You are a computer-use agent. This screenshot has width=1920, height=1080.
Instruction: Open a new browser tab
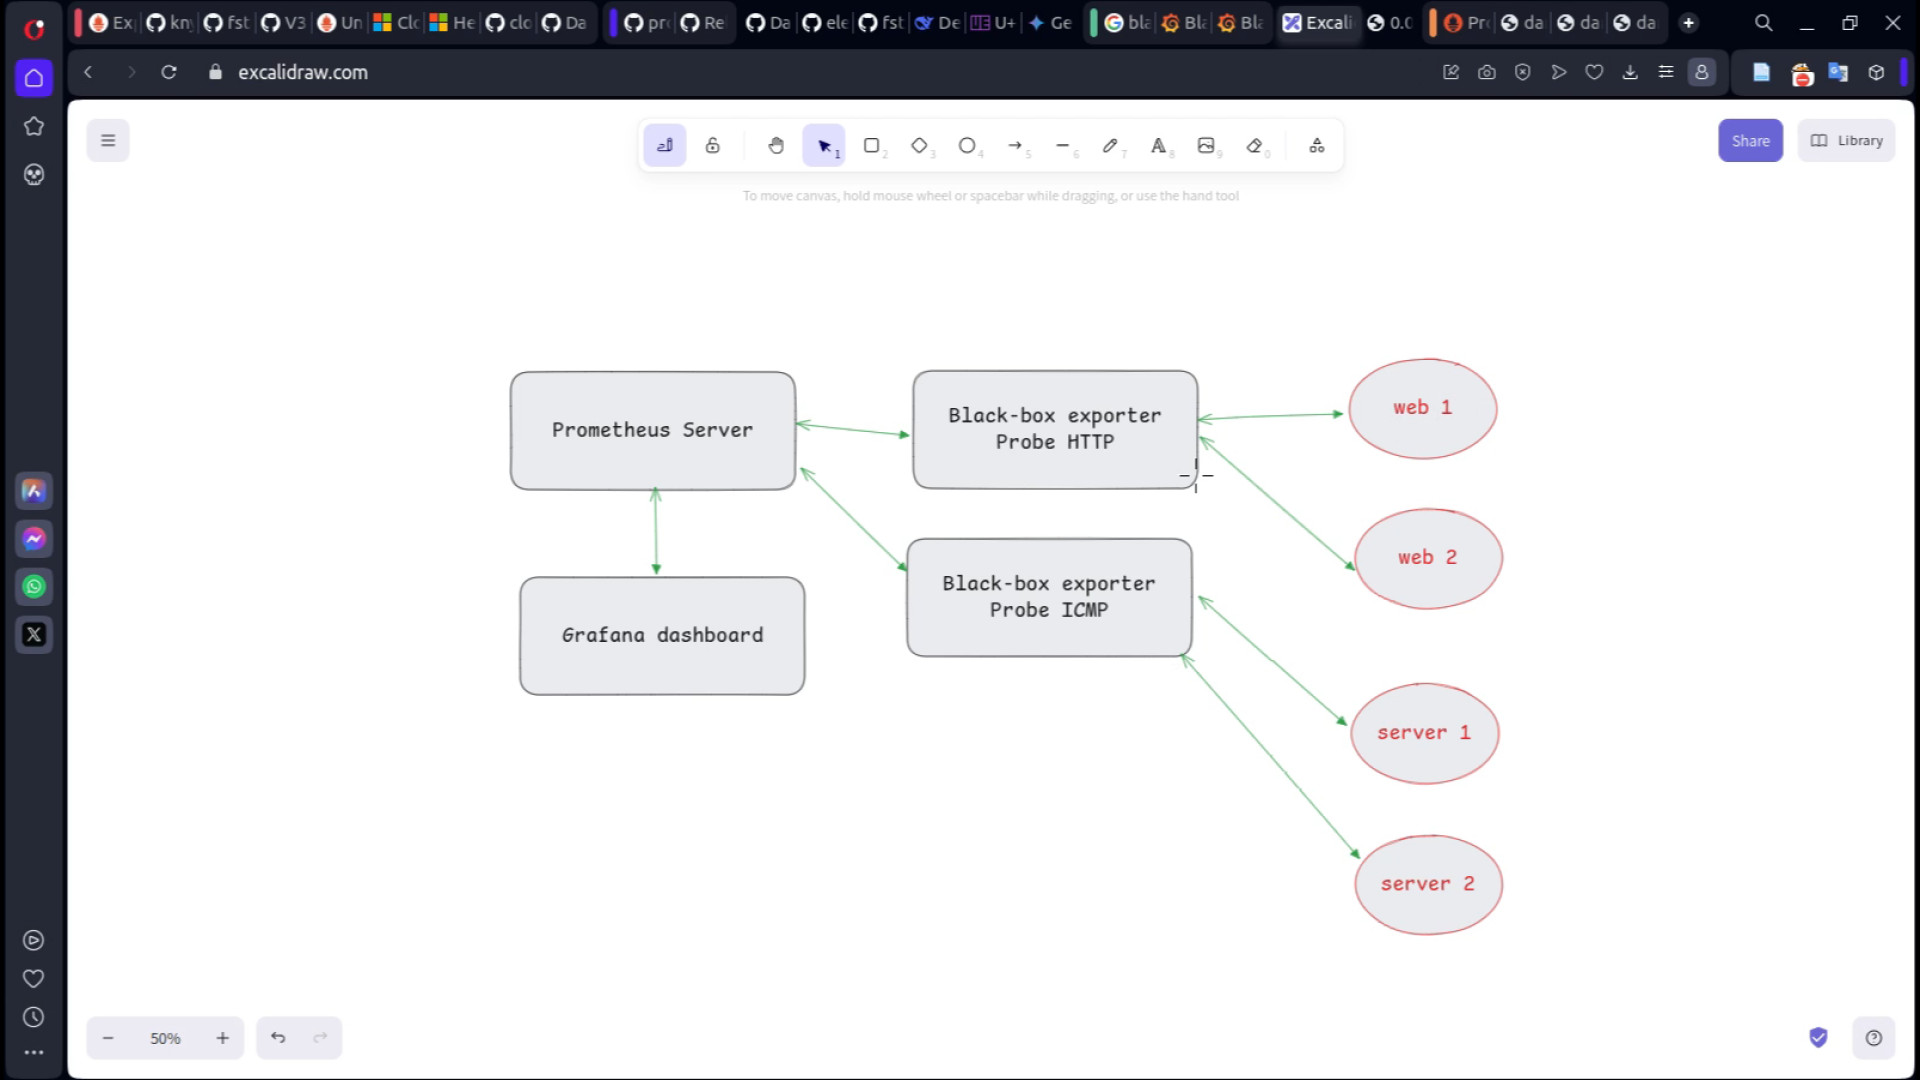tap(1689, 22)
